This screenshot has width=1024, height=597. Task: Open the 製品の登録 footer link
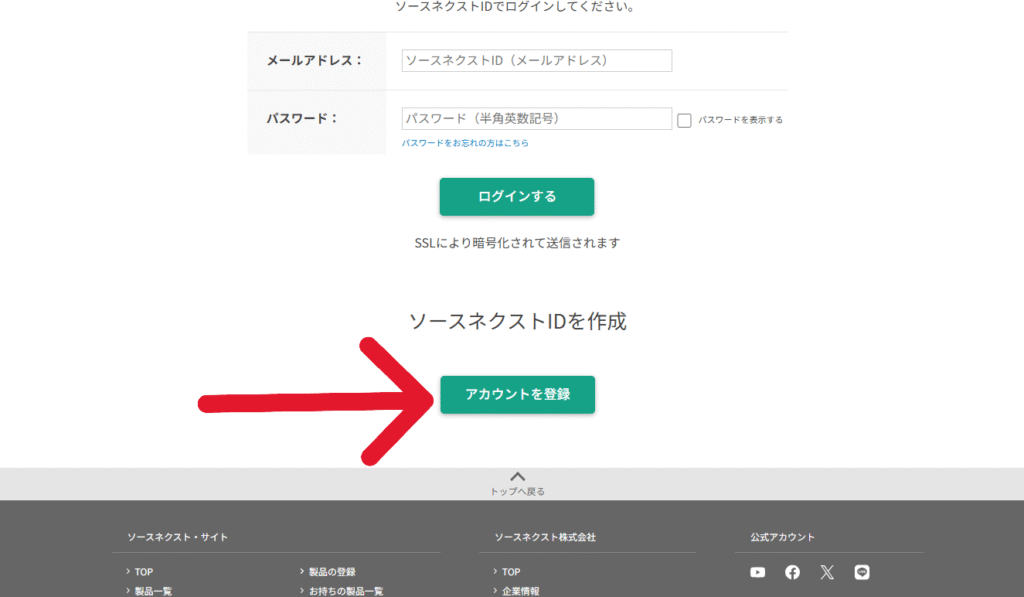(x=332, y=572)
